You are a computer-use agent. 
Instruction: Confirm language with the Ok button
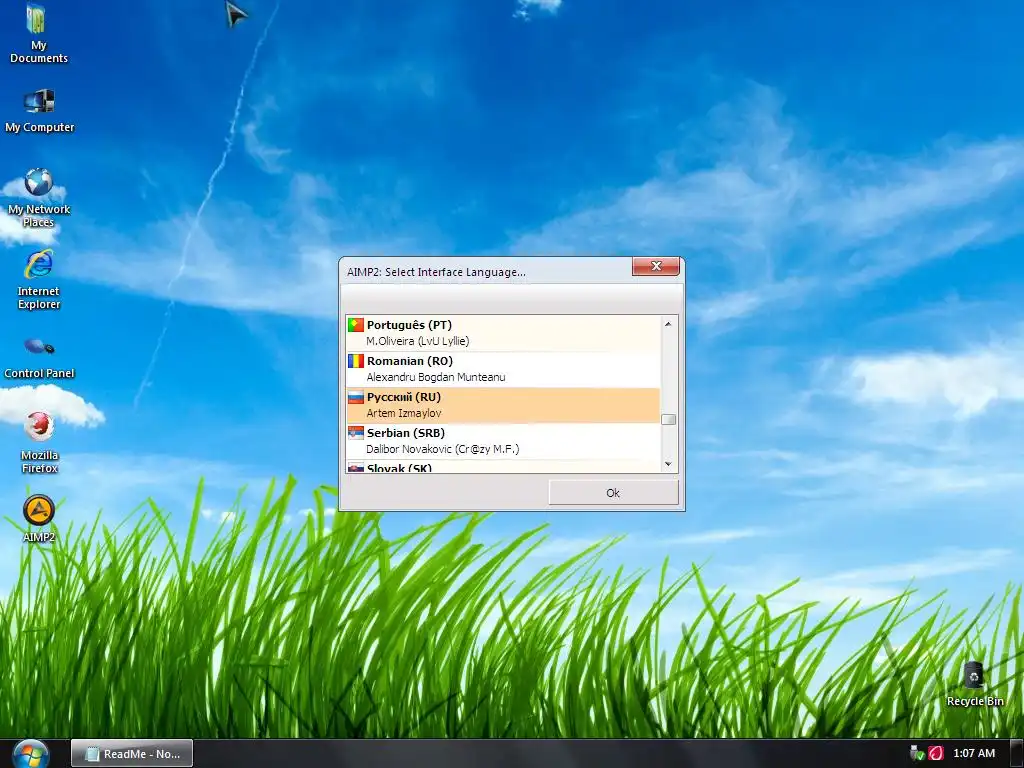click(x=613, y=493)
